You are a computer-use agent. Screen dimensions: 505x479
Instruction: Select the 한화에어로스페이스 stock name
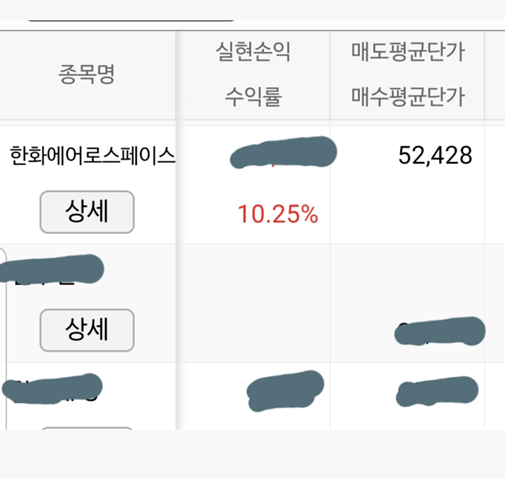click(x=92, y=156)
